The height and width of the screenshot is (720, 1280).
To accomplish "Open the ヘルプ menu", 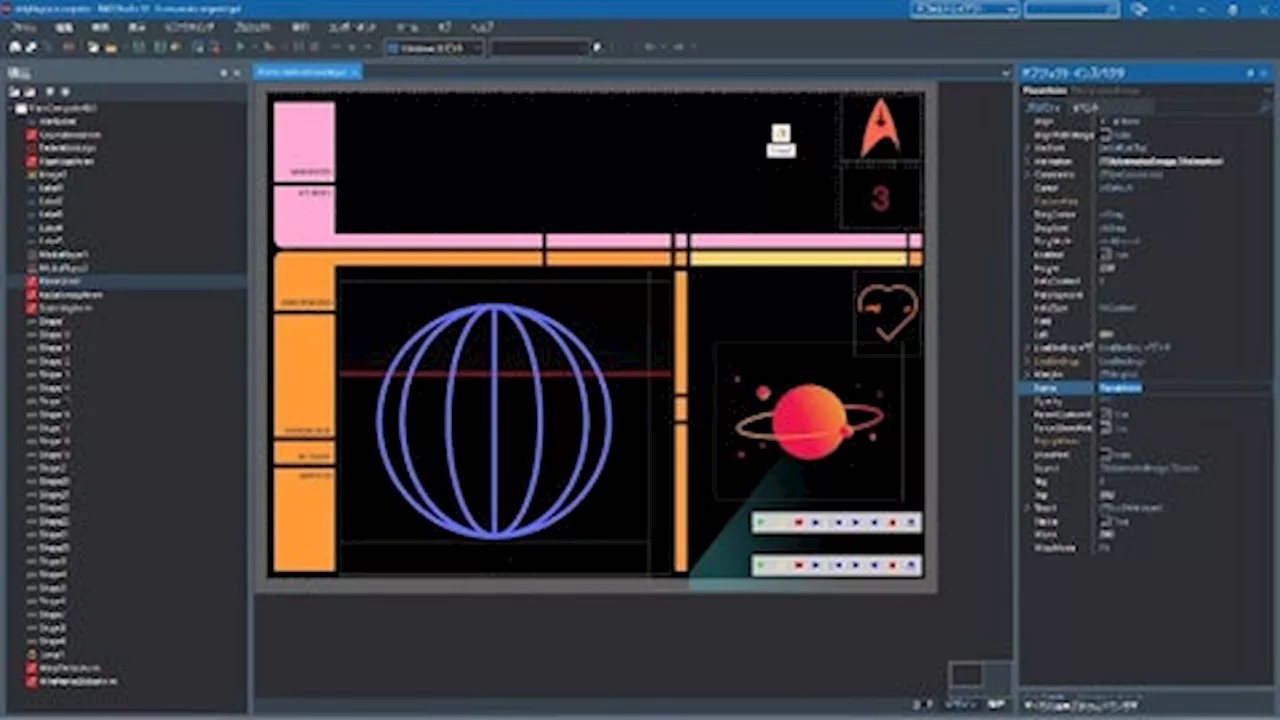I will click(482, 27).
